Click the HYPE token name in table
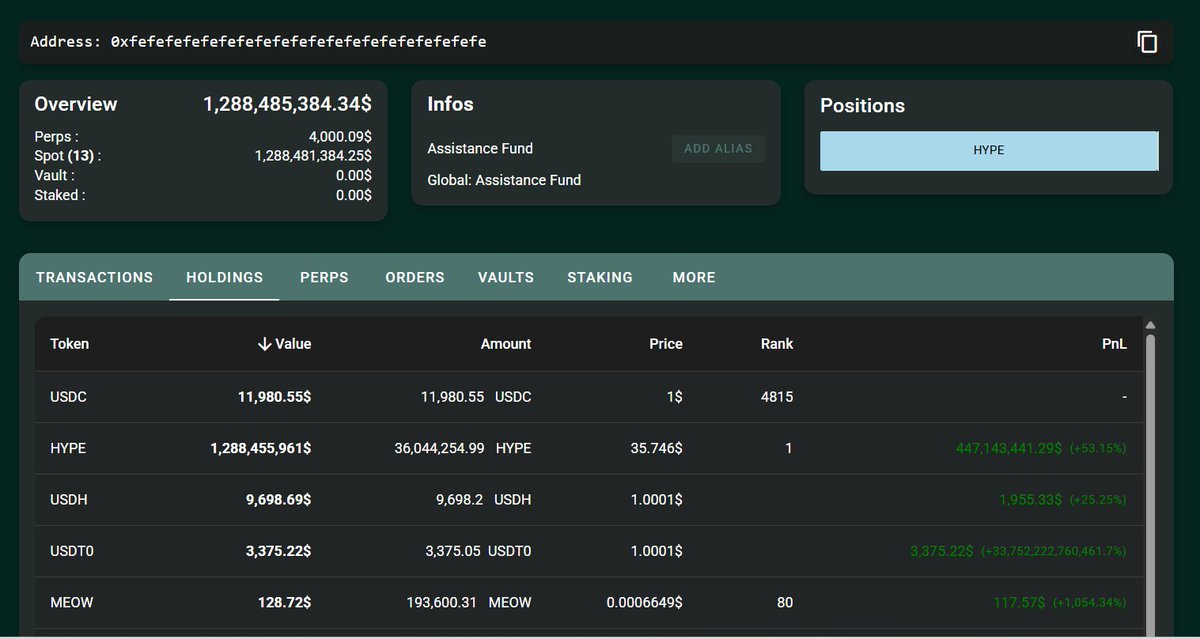 coord(68,449)
